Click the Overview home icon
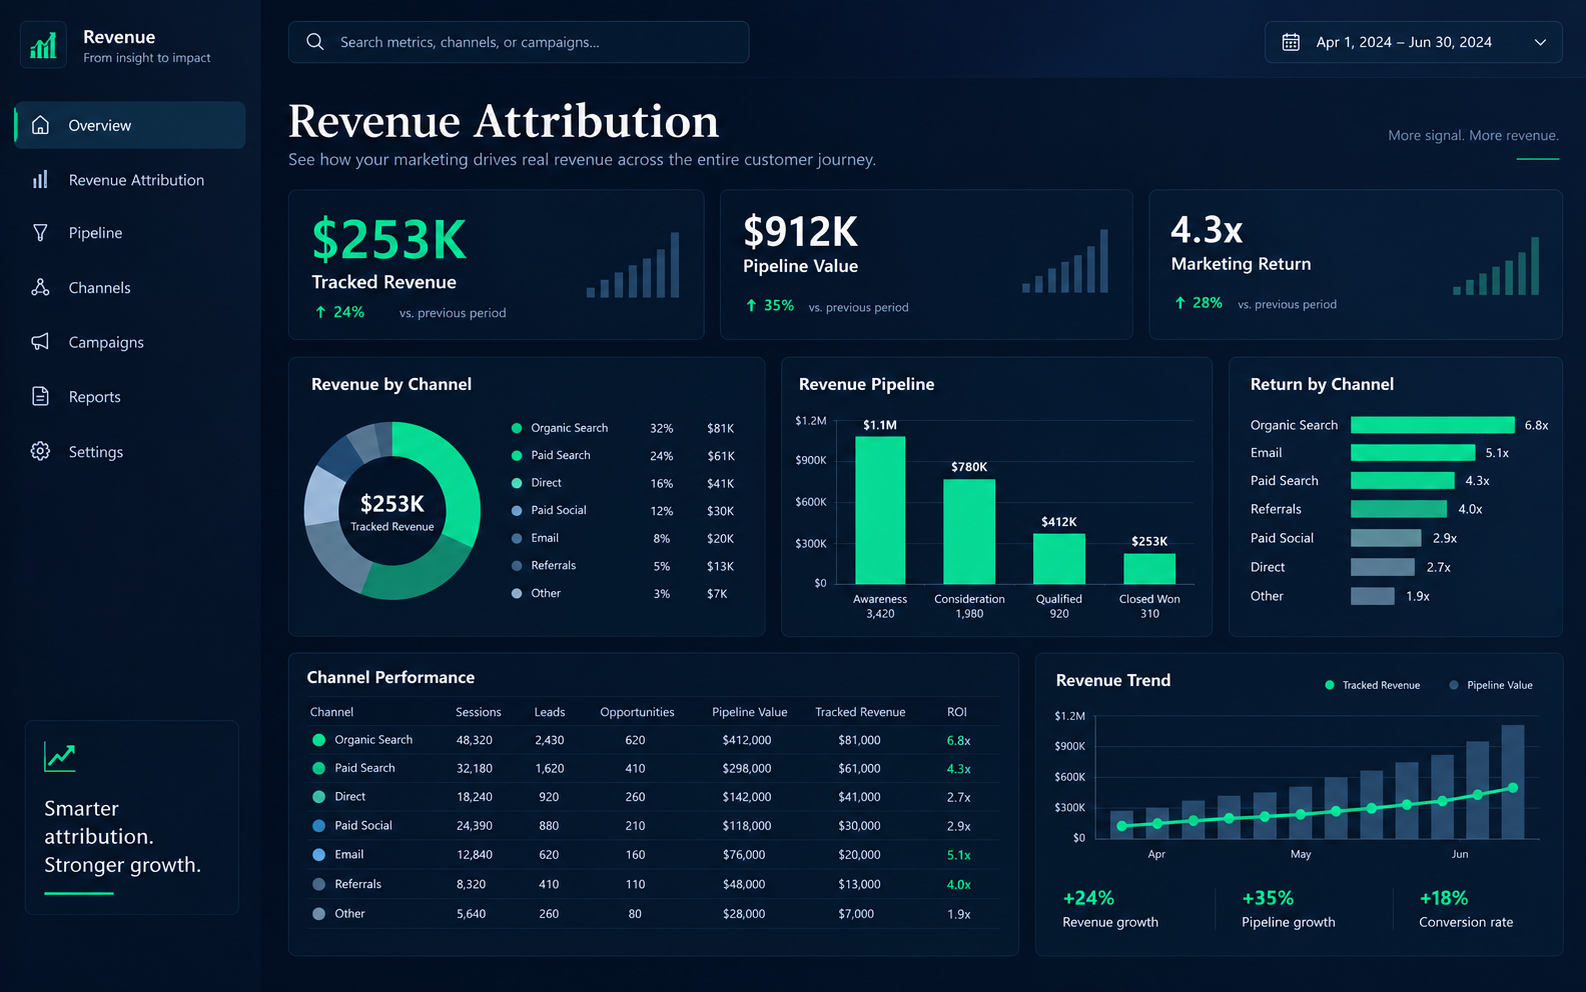This screenshot has height=992, width=1586. pyautogui.click(x=40, y=125)
